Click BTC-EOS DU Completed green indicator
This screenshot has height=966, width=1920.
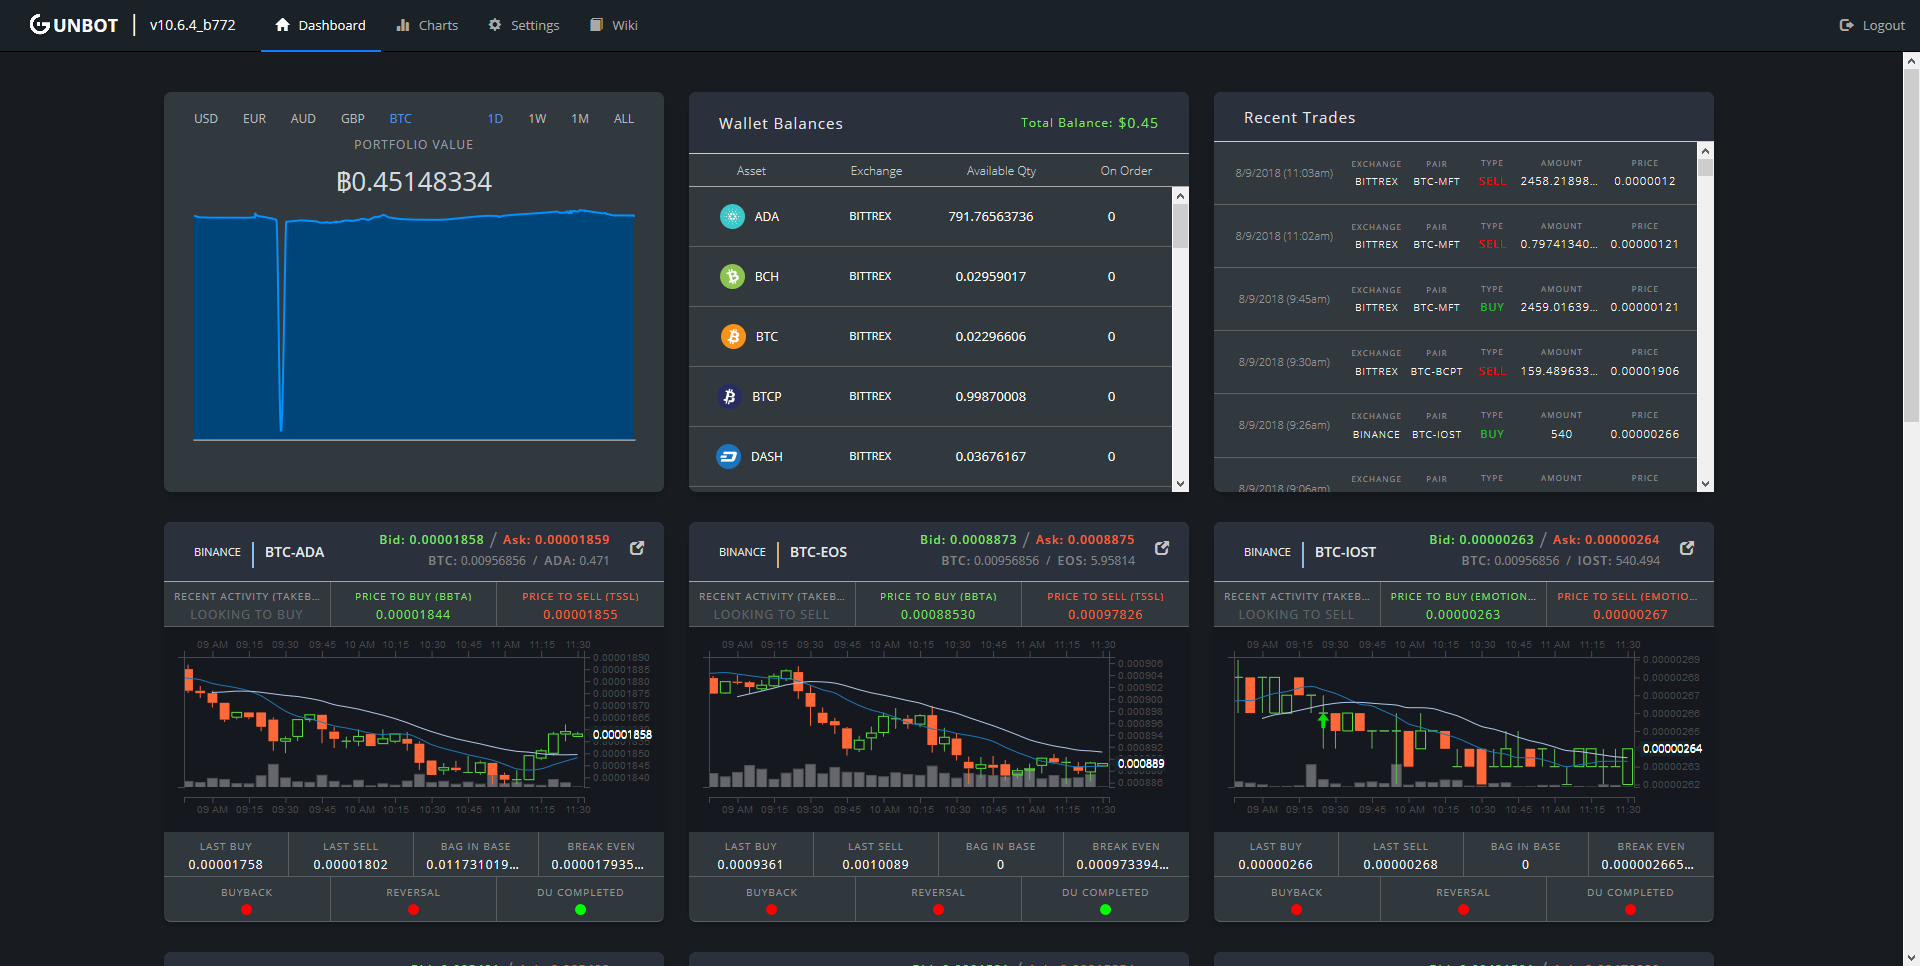point(1105,910)
